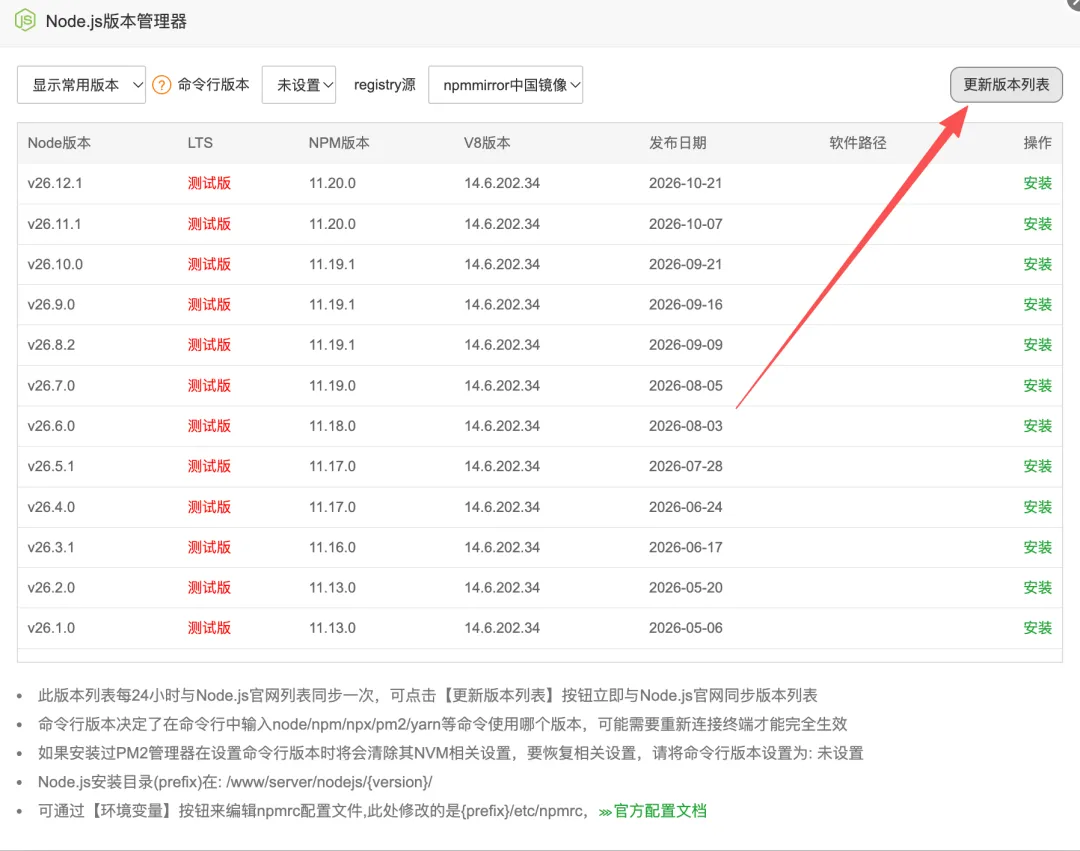The width and height of the screenshot is (1080, 851).
Task: Select version cell v26.9.0
Action: coord(51,304)
